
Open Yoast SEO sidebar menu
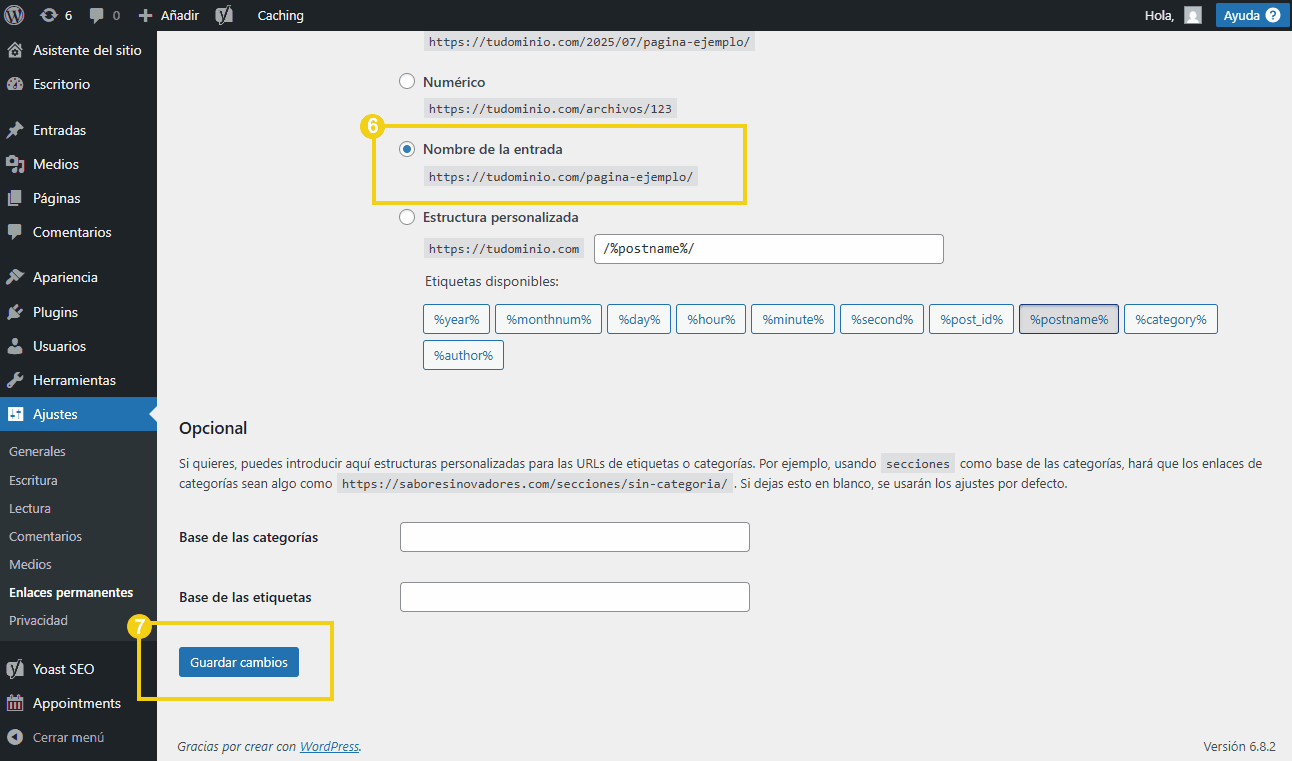[x=63, y=669]
